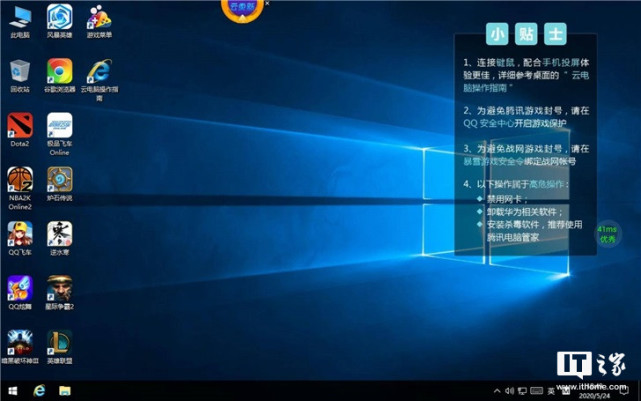Open File Explorer from the taskbar
Screen dimensions: 641x401
[x=65, y=391]
